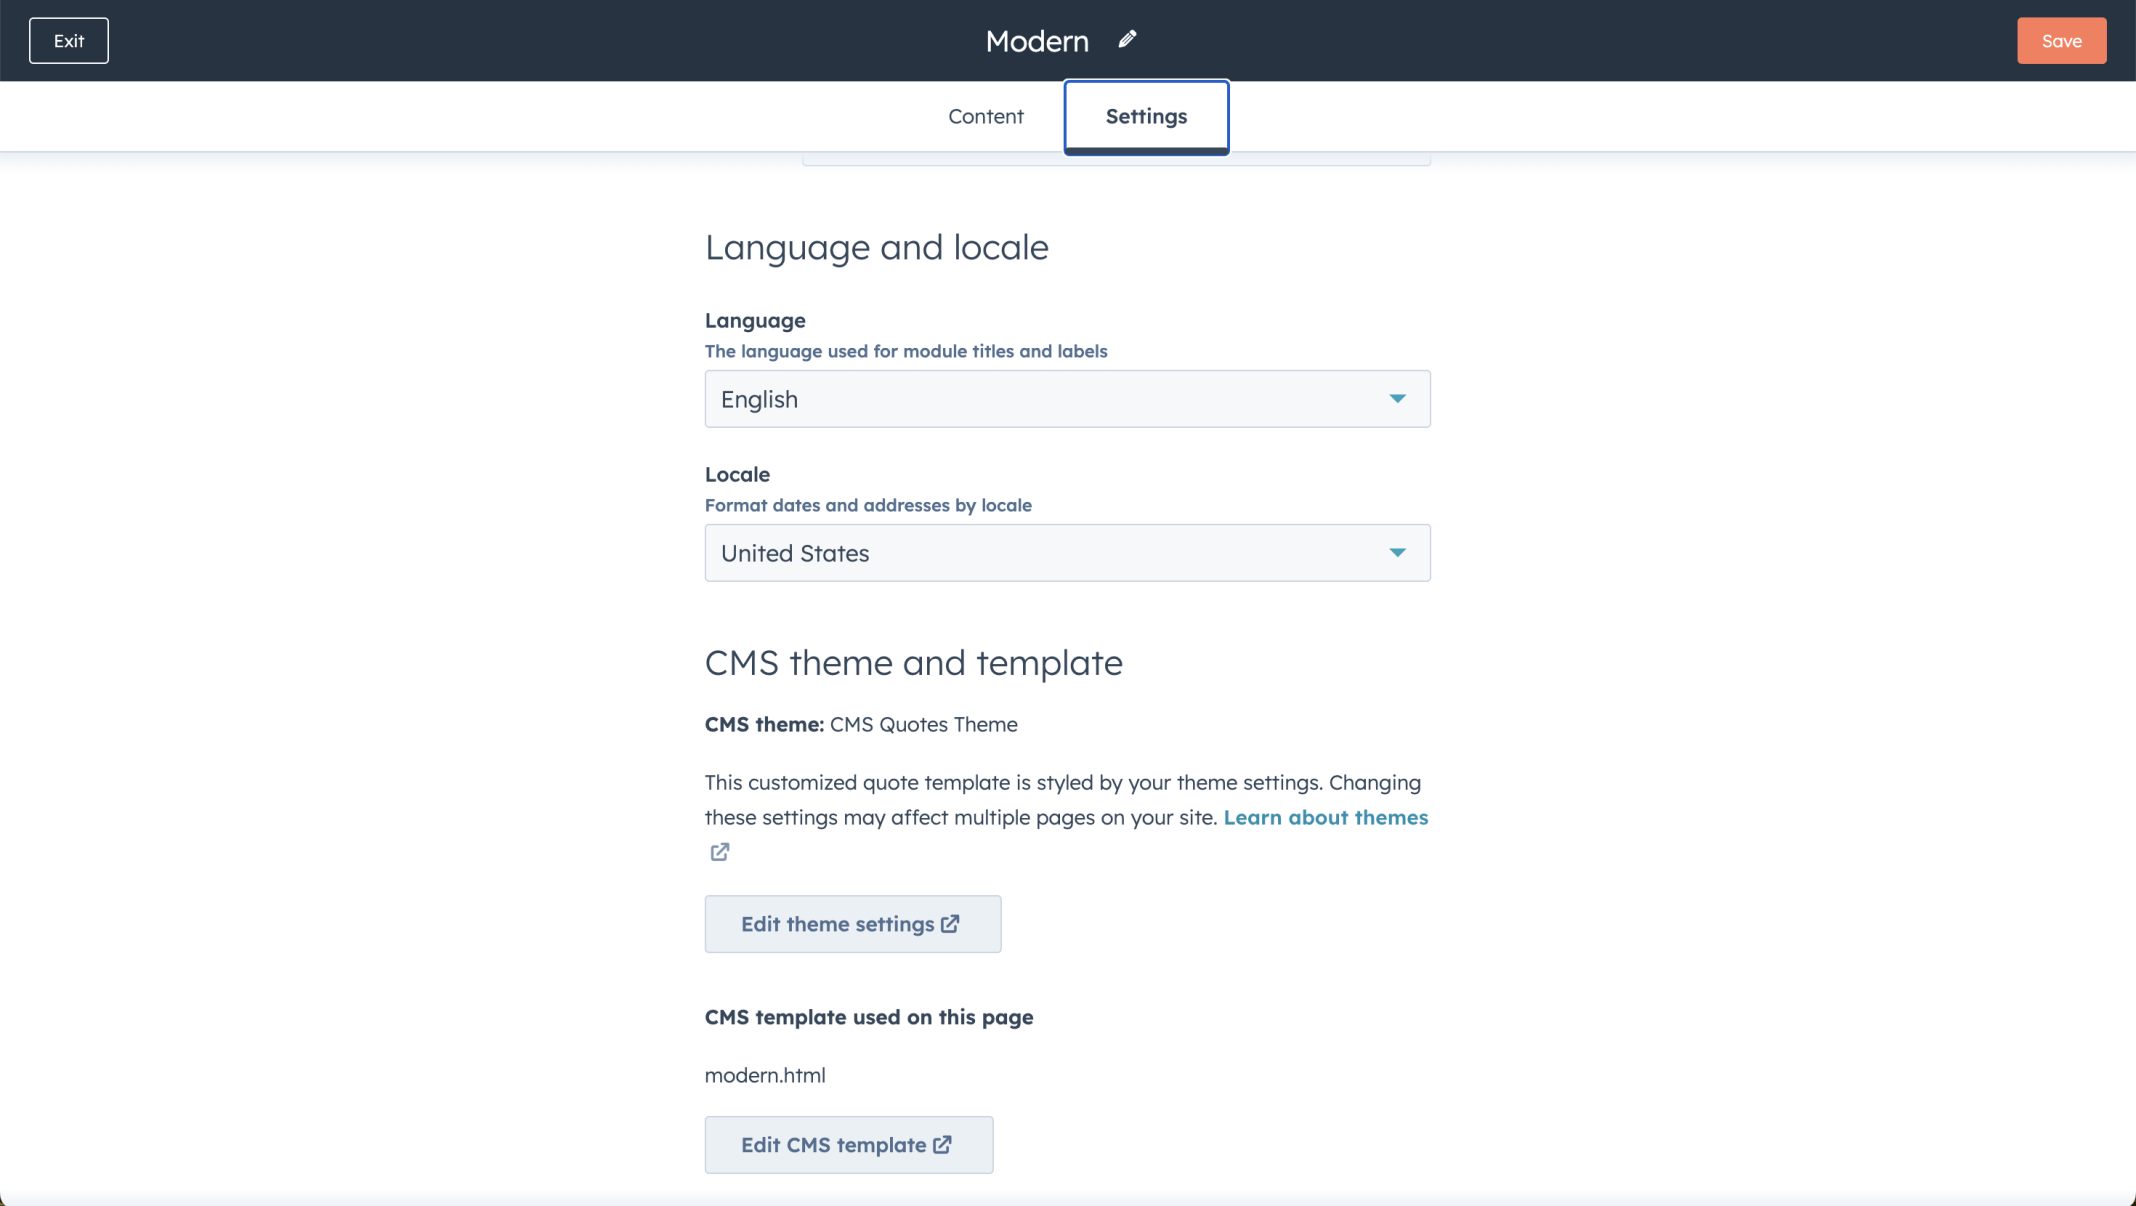Viewport: 2136px width, 1206px height.
Task: Click Edit theme settings button
Action: [852, 924]
